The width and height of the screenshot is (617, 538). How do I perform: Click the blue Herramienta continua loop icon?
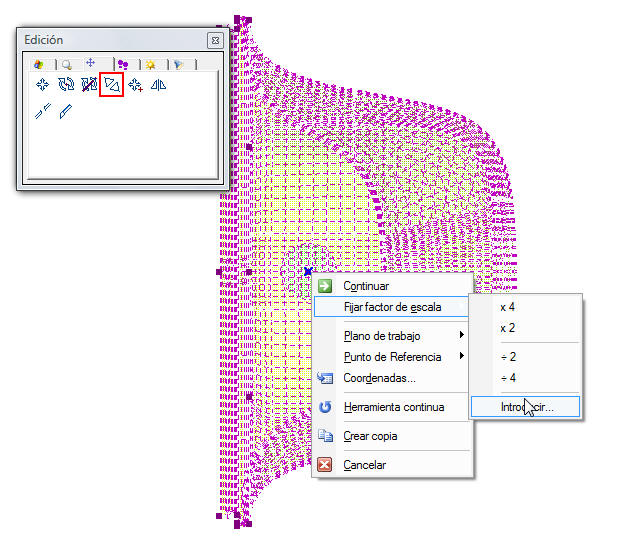click(325, 407)
